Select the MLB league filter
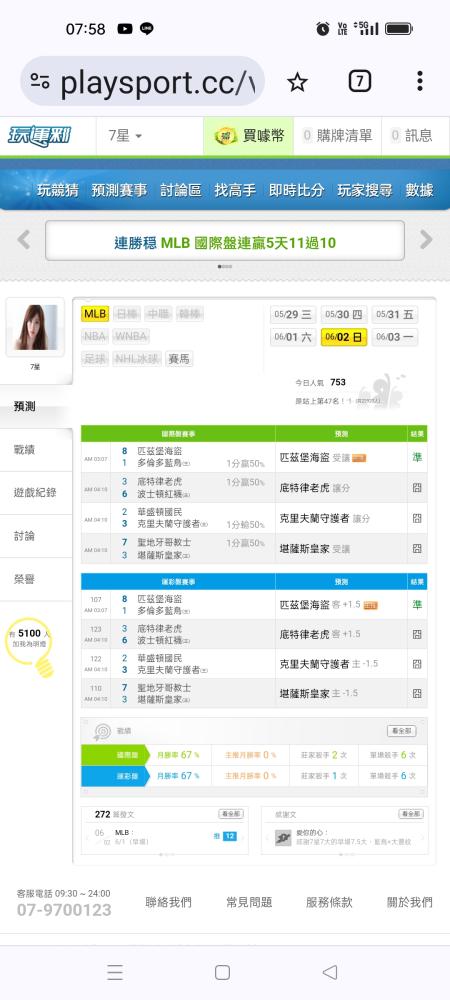Screen dimensions: 450x1000 pyautogui.click(x=95, y=314)
